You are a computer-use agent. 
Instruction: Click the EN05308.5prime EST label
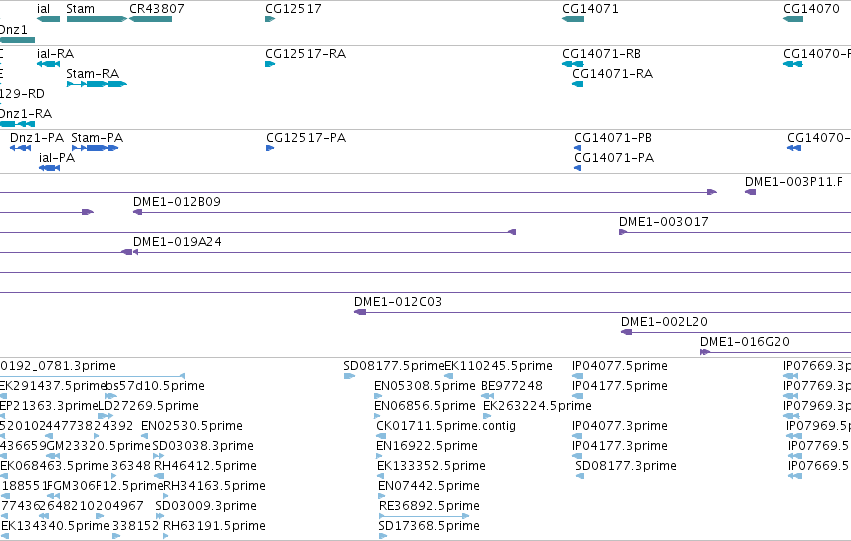[425, 386]
